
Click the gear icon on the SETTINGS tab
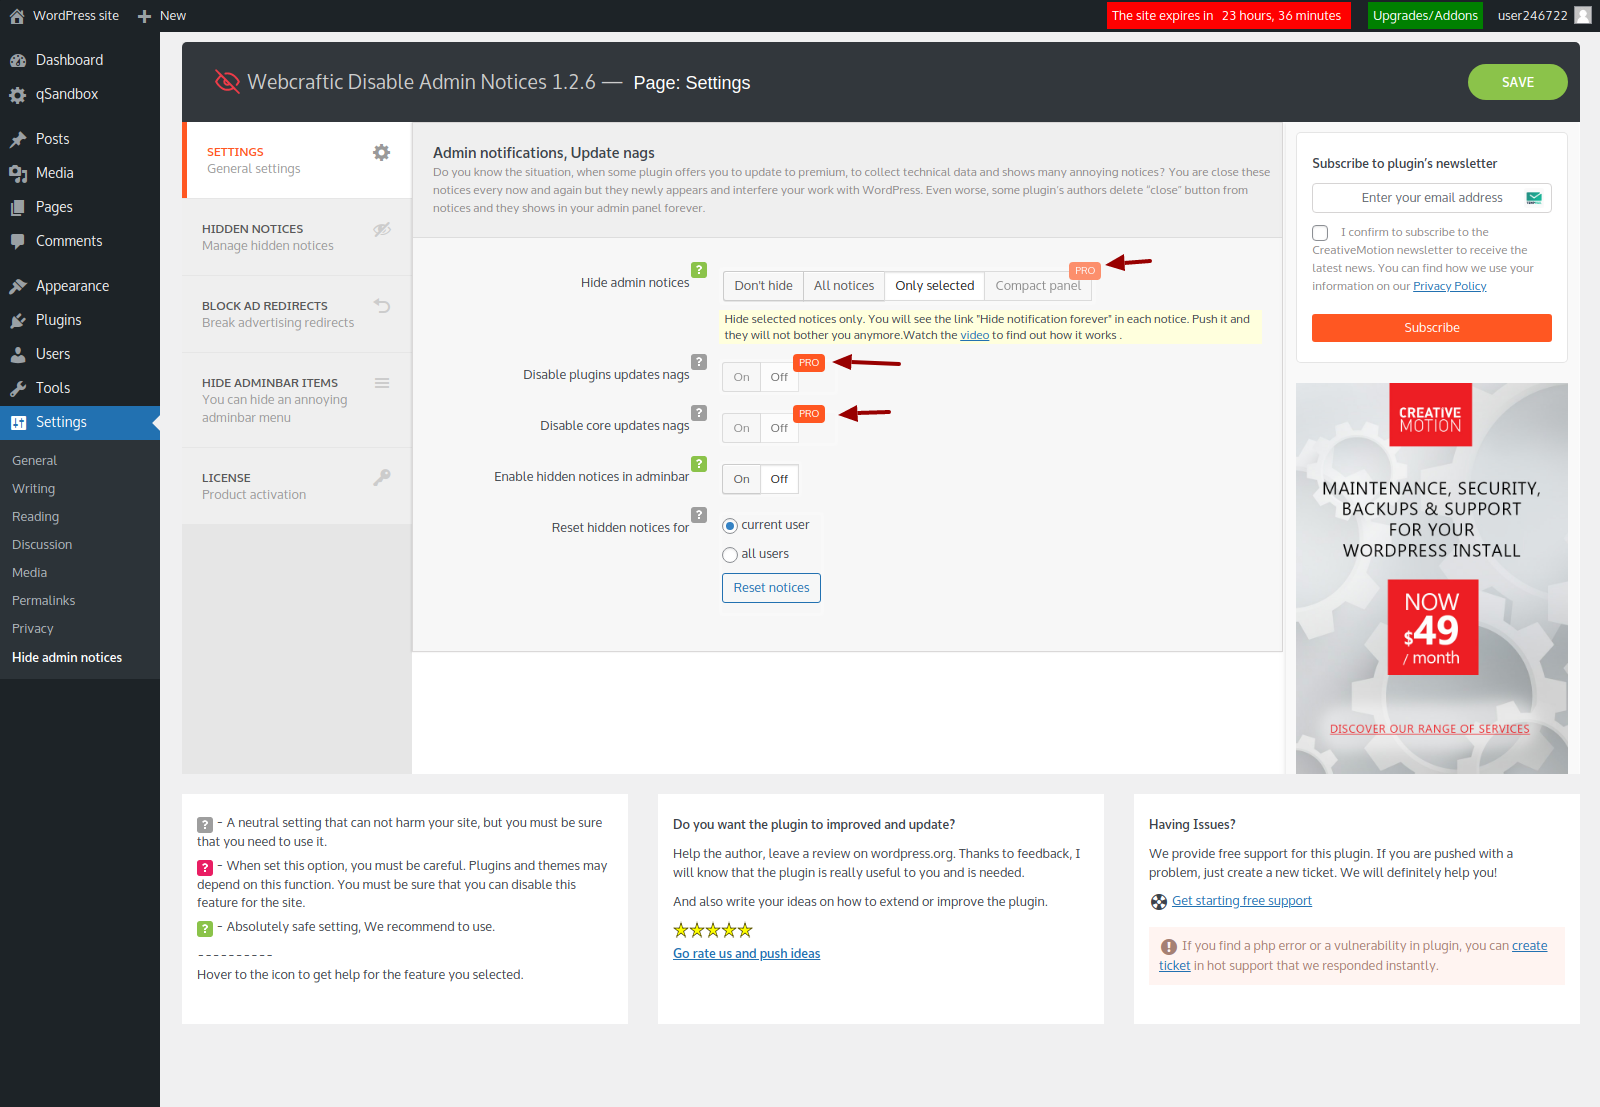point(381,152)
